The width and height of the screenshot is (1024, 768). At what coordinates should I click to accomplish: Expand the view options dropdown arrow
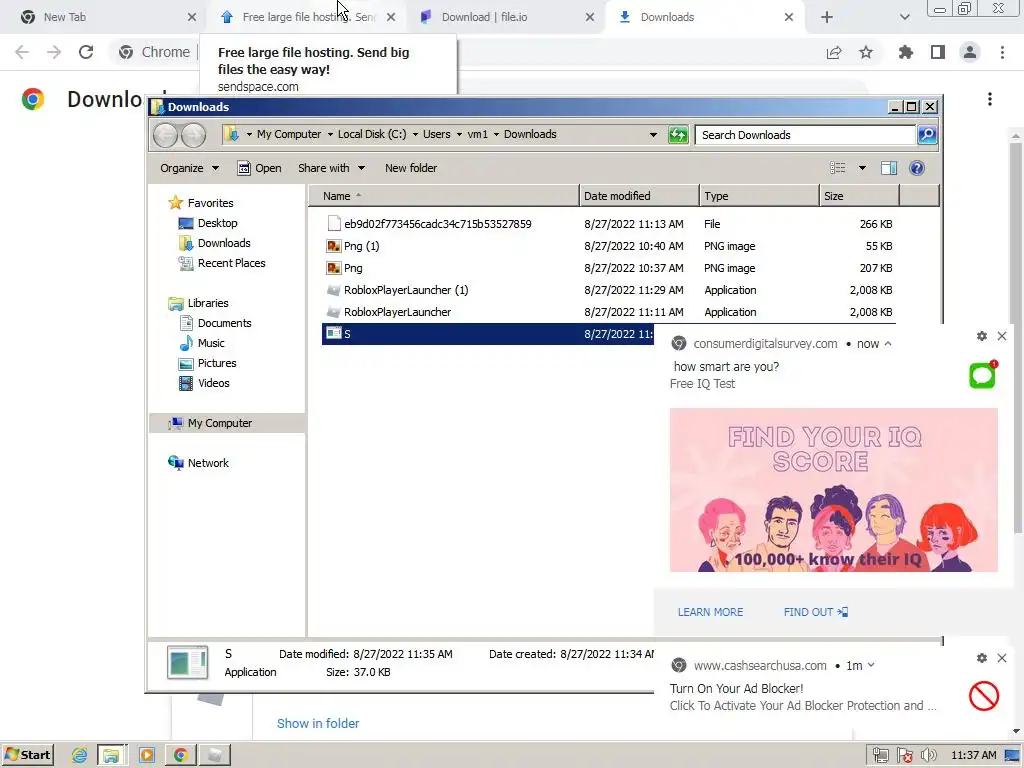pyautogui.click(x=862, y=168)
